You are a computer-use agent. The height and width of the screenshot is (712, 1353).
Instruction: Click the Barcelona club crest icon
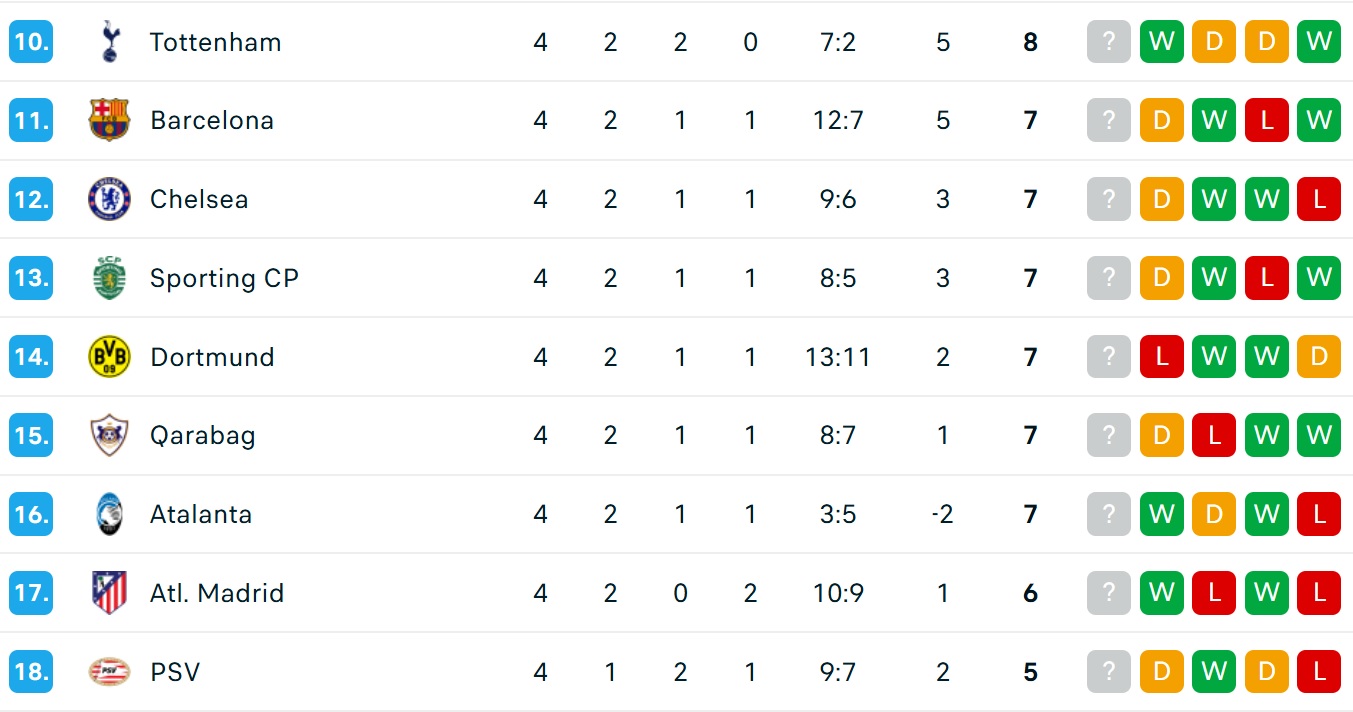(109, 120)
